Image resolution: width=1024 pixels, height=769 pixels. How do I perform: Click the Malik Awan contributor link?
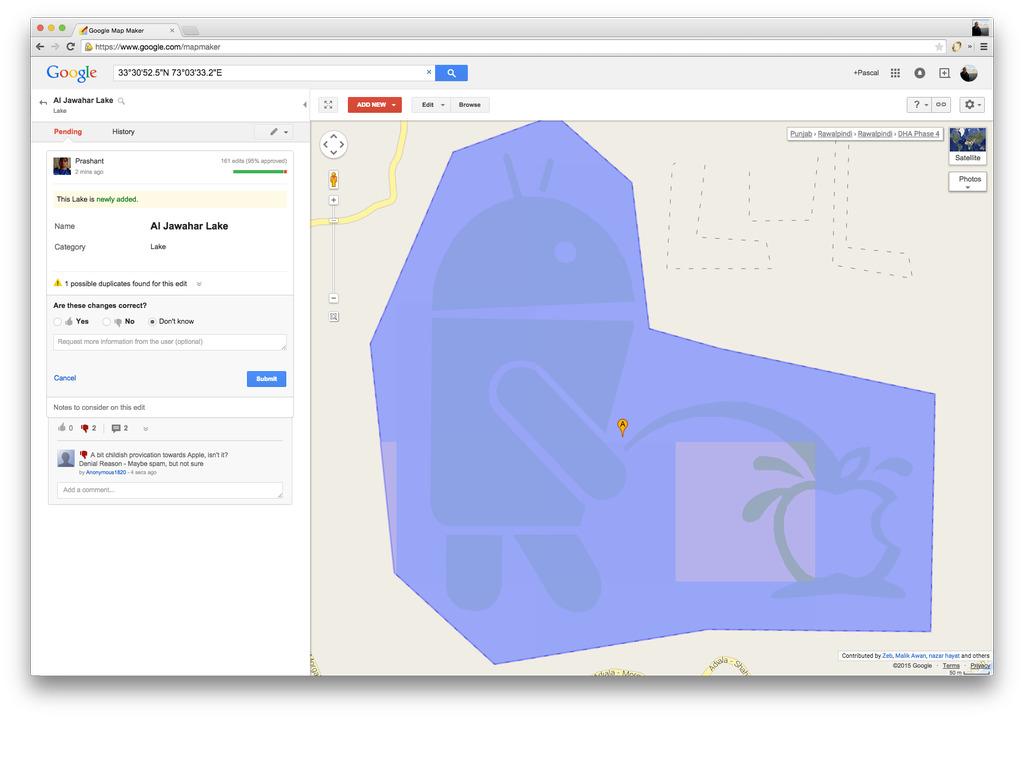coord(910,655)
